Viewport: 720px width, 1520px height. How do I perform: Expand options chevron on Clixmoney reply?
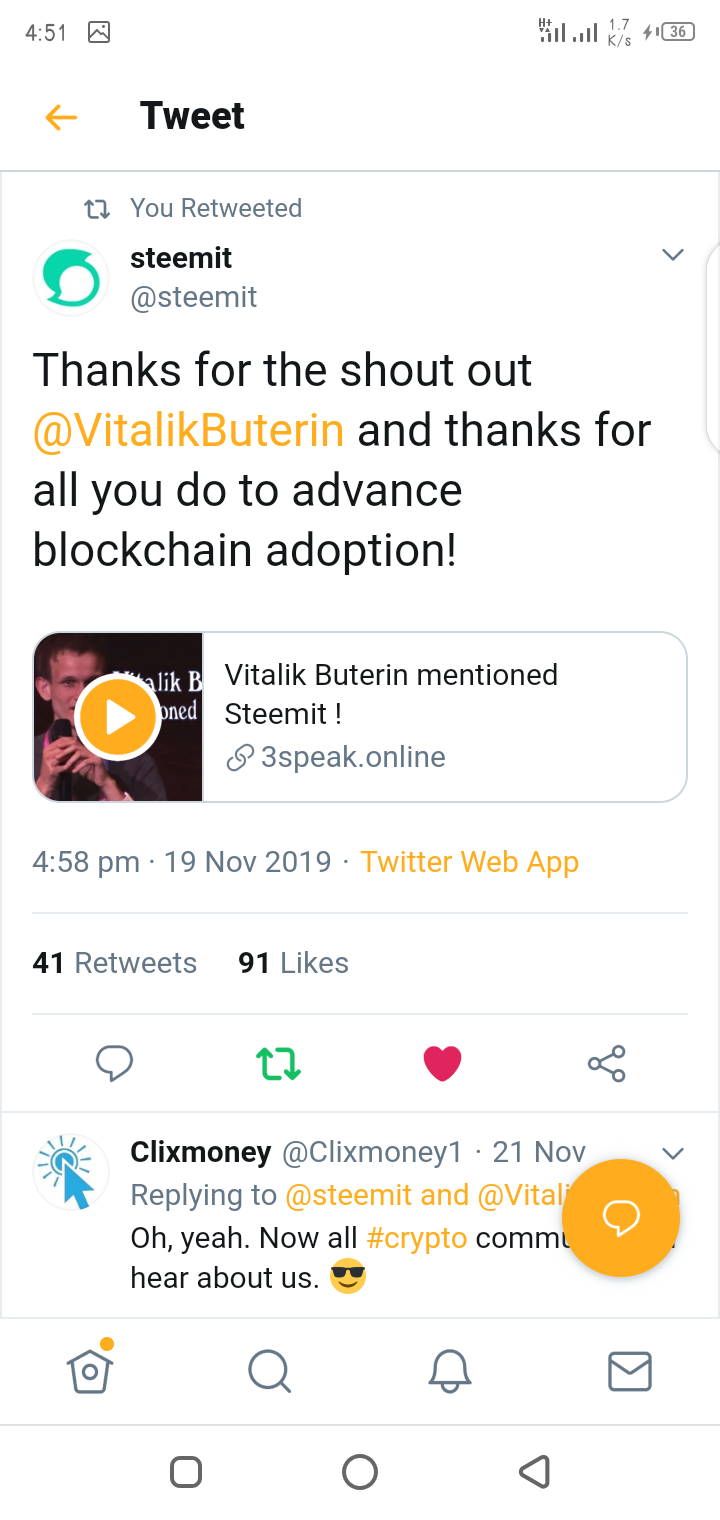(673, 1153)
